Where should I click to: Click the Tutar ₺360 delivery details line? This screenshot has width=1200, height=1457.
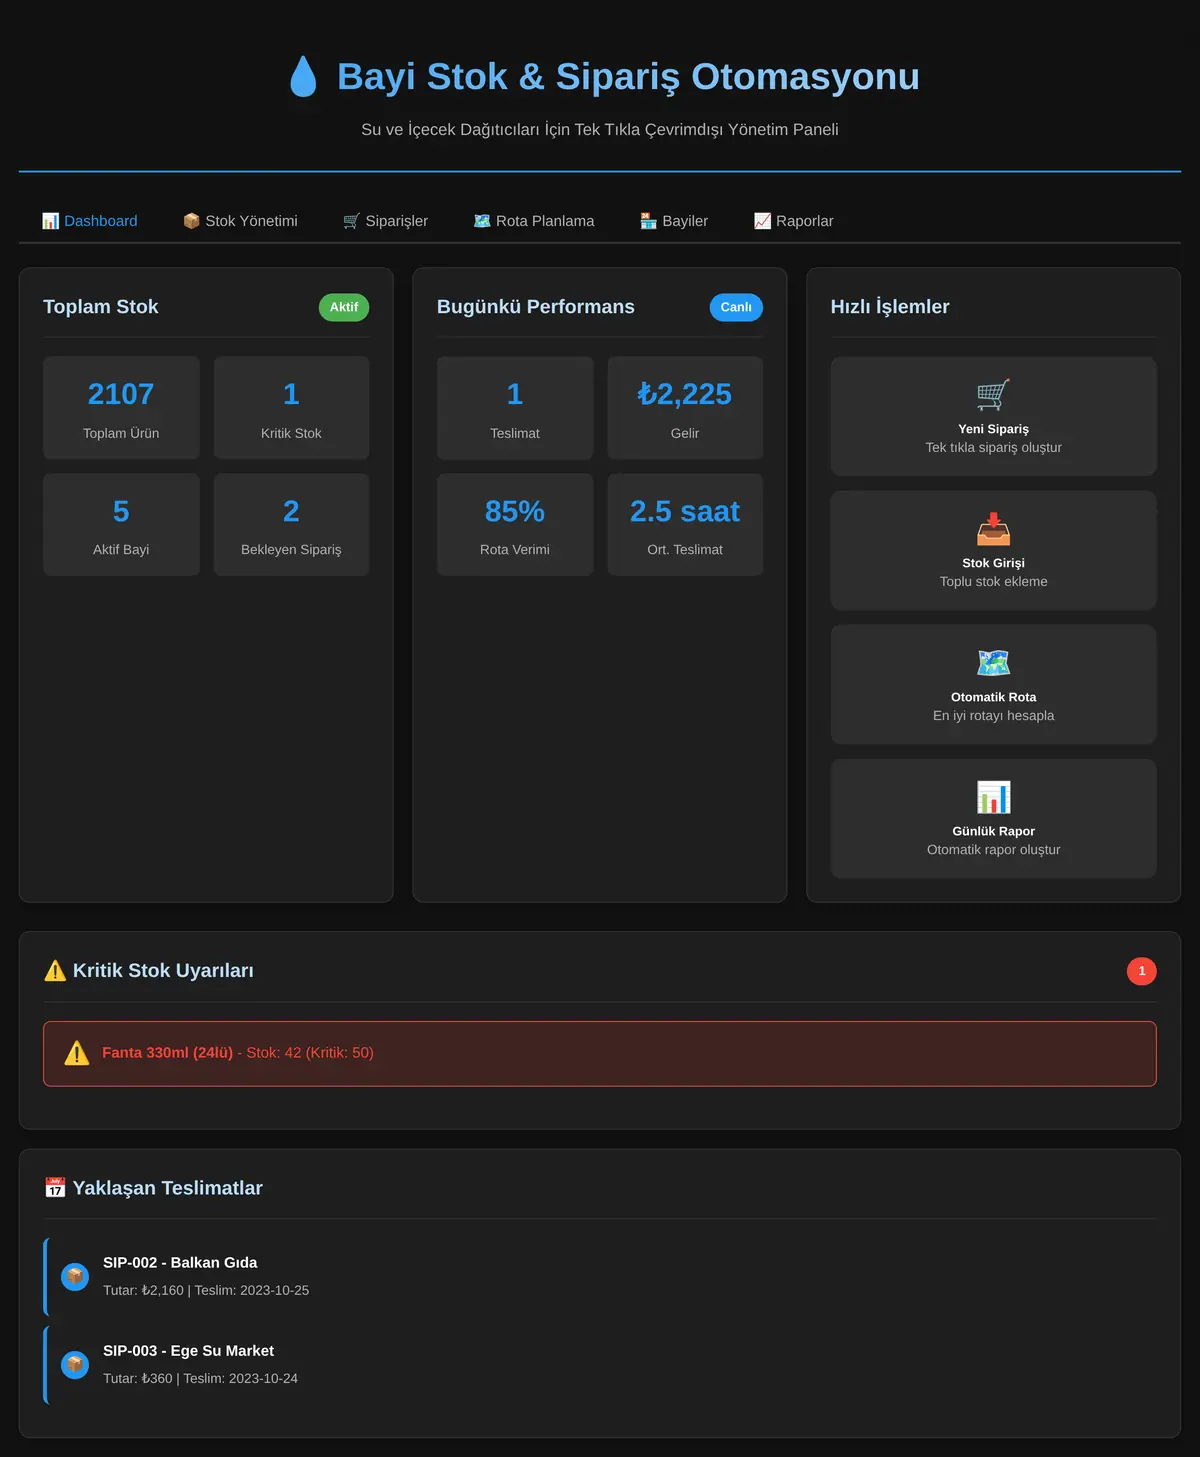pos(200,1379)
